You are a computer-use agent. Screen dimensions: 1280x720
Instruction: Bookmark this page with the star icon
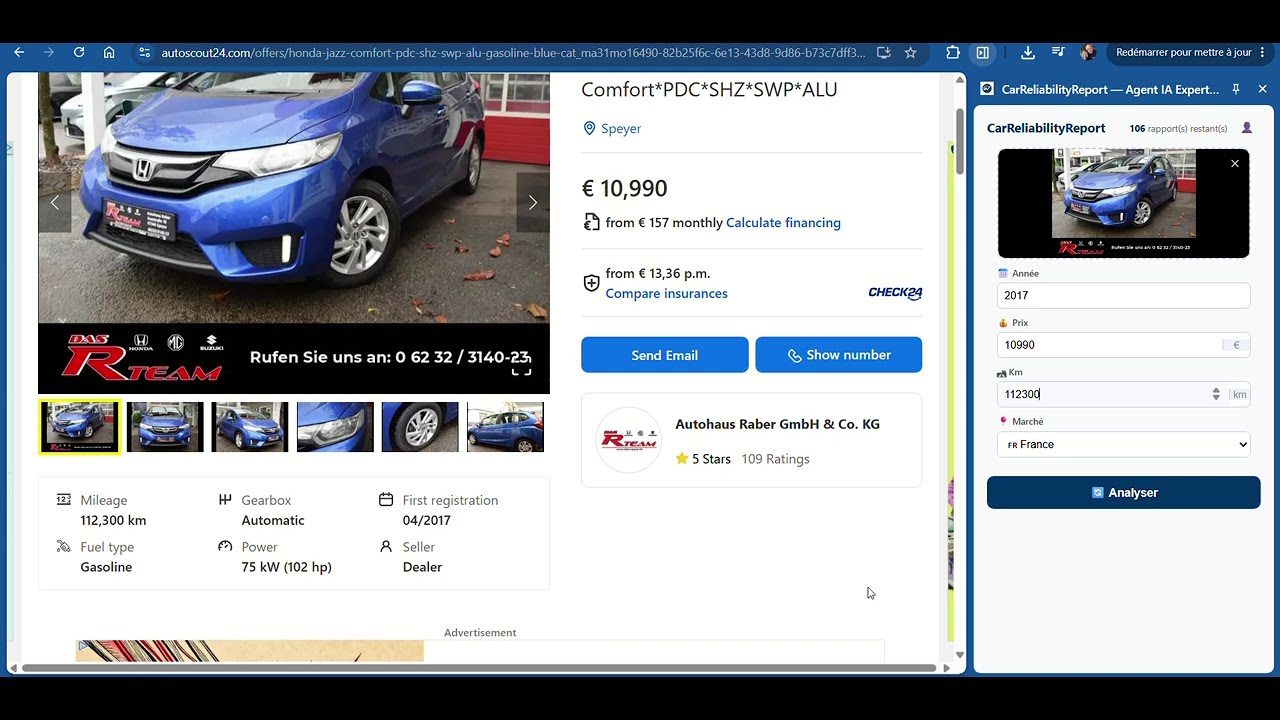910,52
